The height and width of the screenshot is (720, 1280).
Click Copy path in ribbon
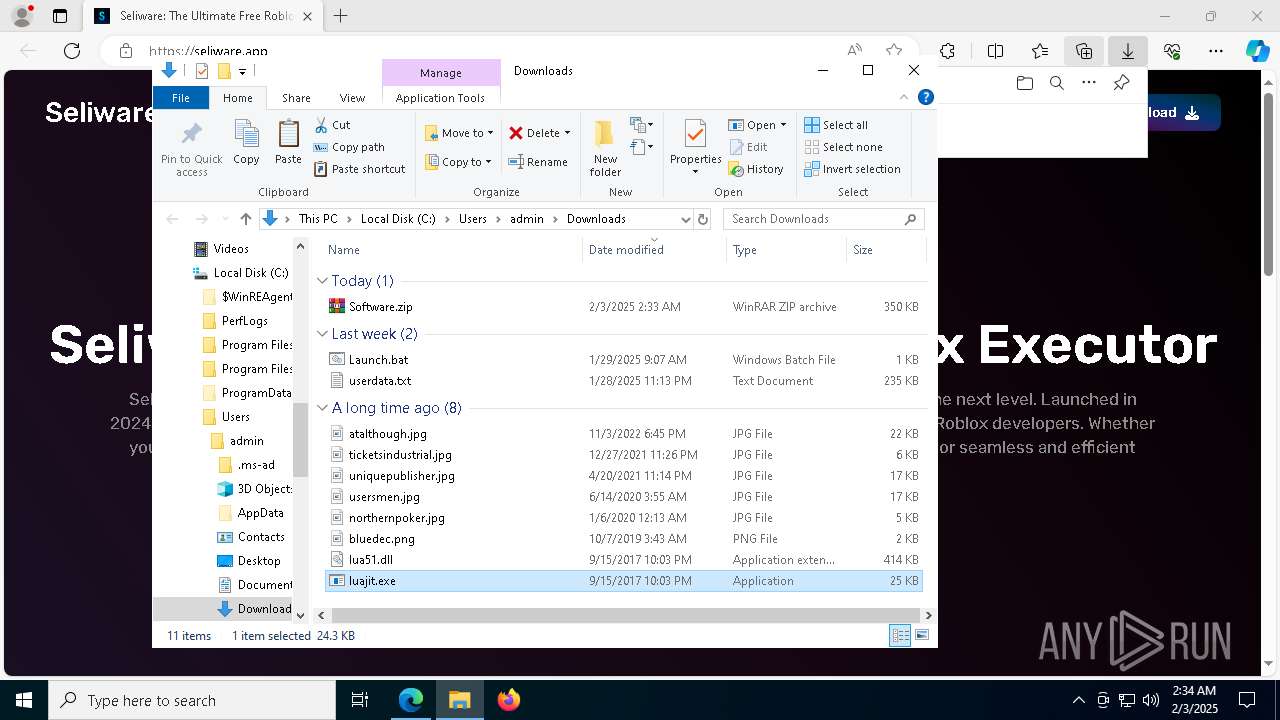349,147
